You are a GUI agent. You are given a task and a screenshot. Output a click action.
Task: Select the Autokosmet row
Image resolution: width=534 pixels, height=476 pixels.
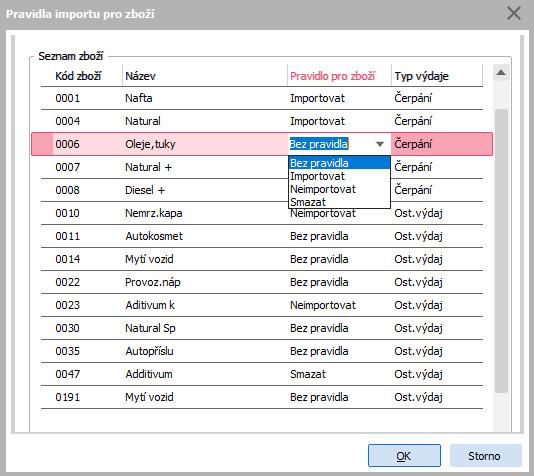click(262, 236)
